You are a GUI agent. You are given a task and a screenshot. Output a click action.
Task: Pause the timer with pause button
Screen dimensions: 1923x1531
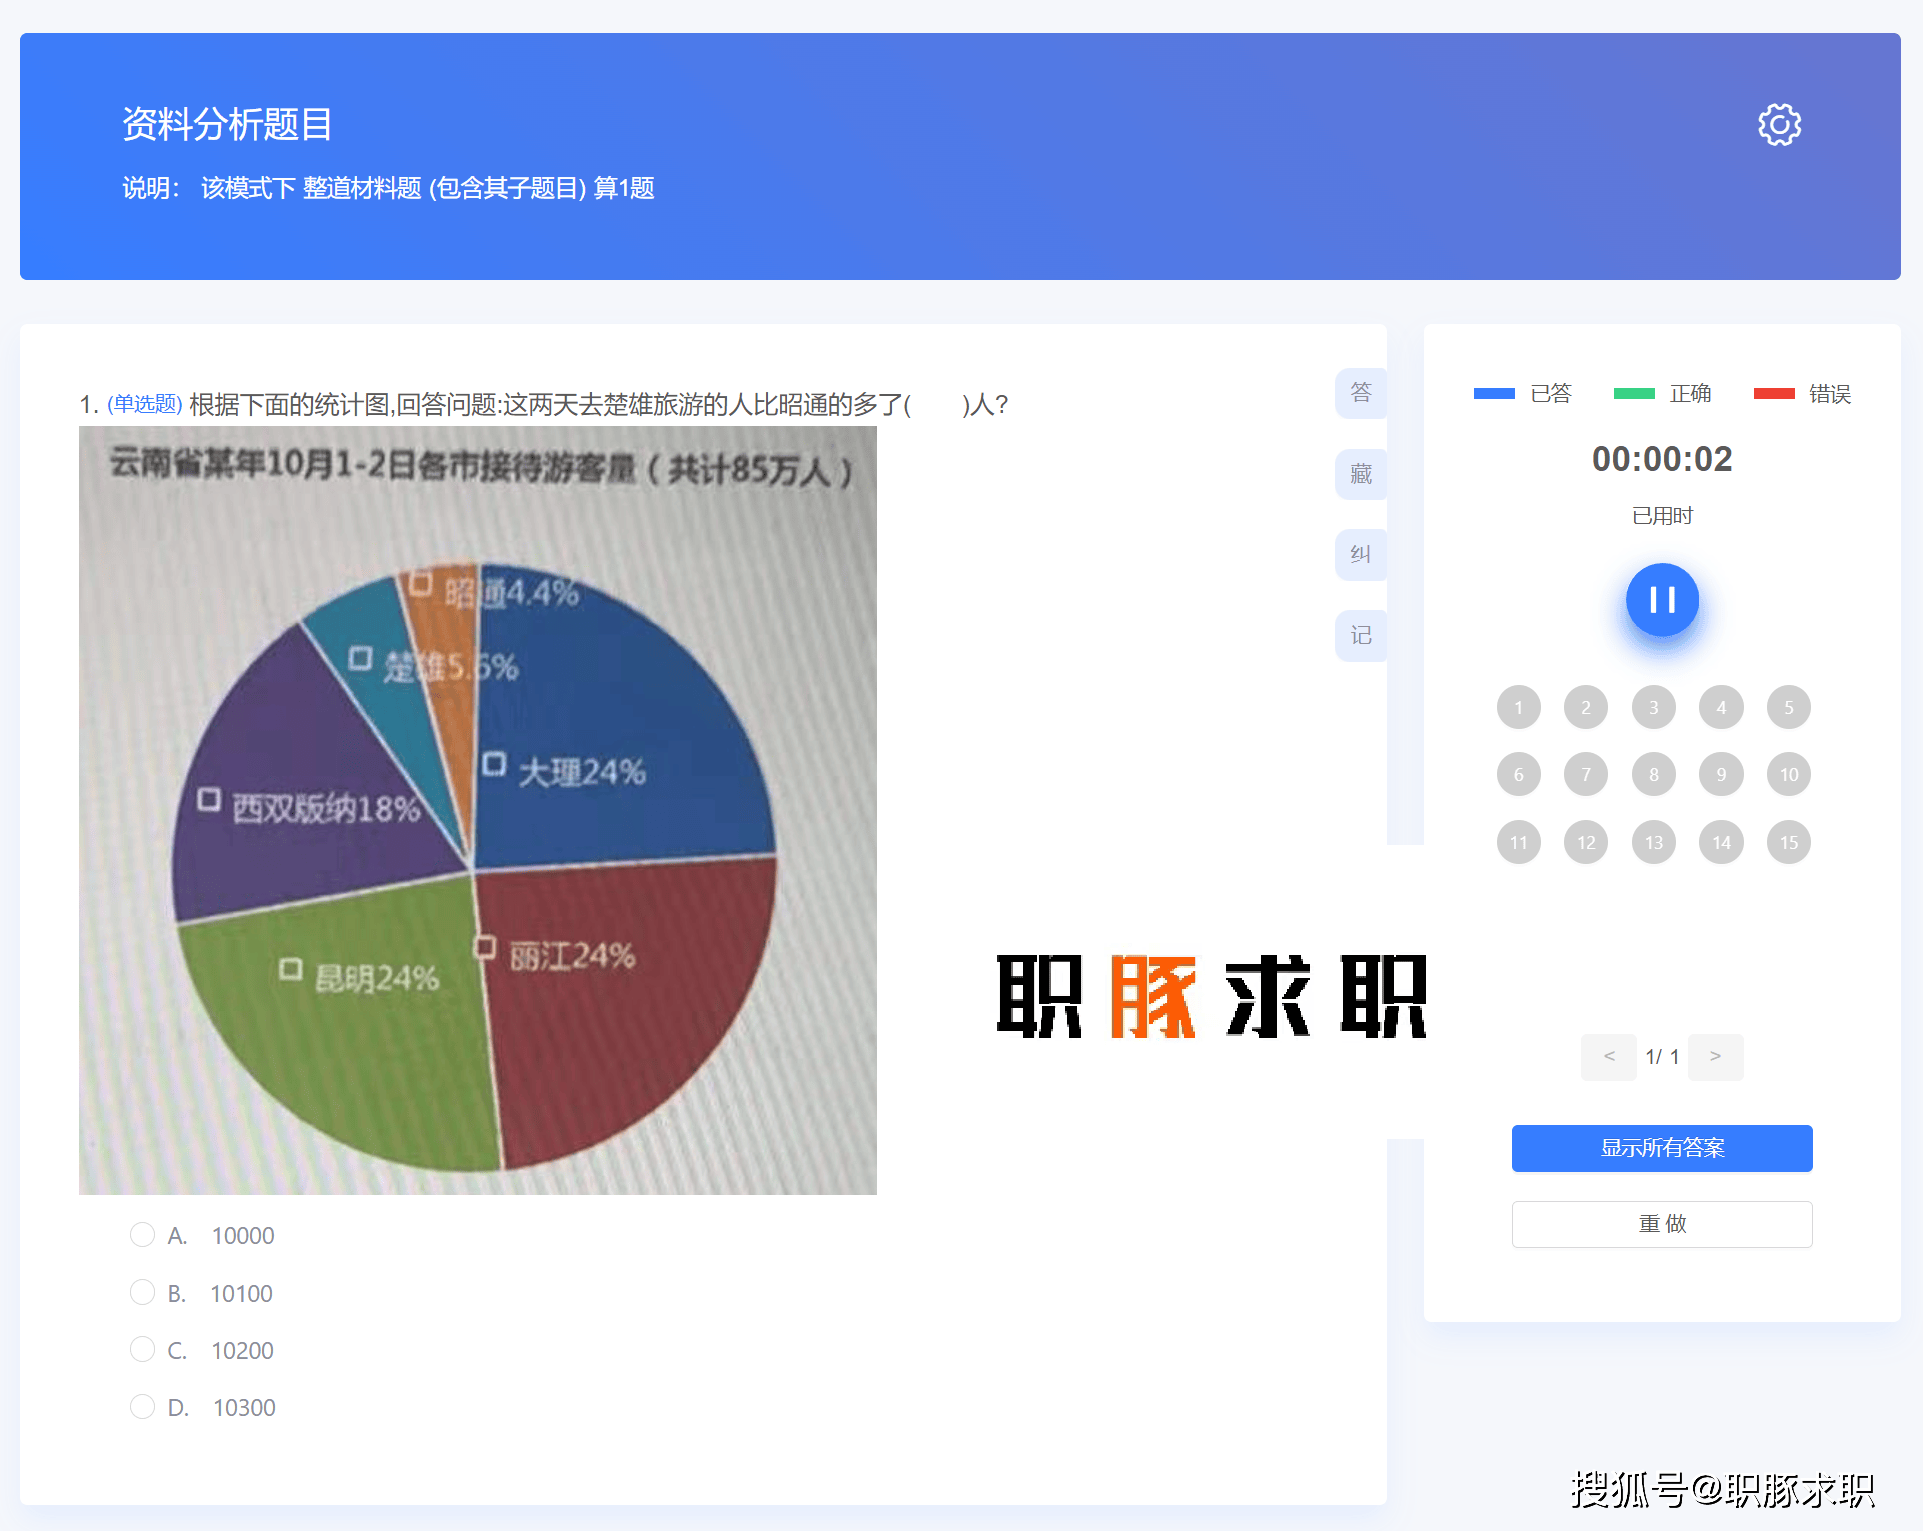(x=1662, y=600)
